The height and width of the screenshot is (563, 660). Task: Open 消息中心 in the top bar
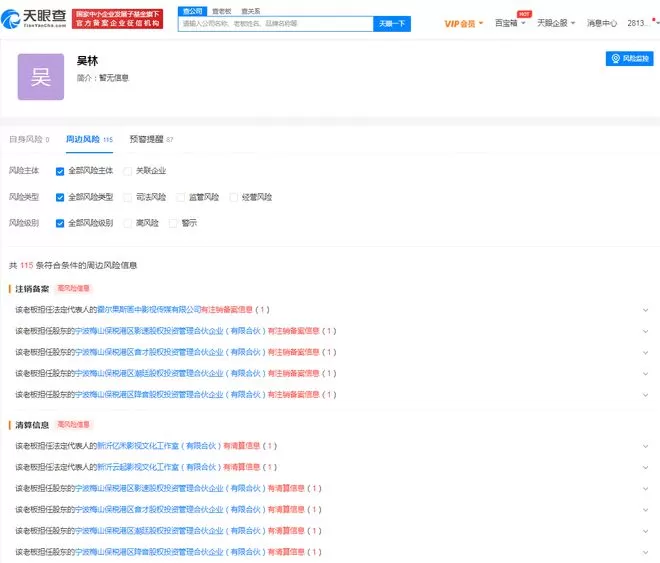tap(602, 23)
